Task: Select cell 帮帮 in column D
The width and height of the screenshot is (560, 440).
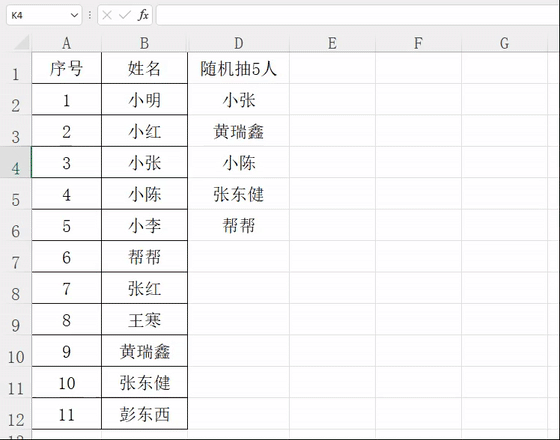Action: pyautogui.click(x=239, y=225)
